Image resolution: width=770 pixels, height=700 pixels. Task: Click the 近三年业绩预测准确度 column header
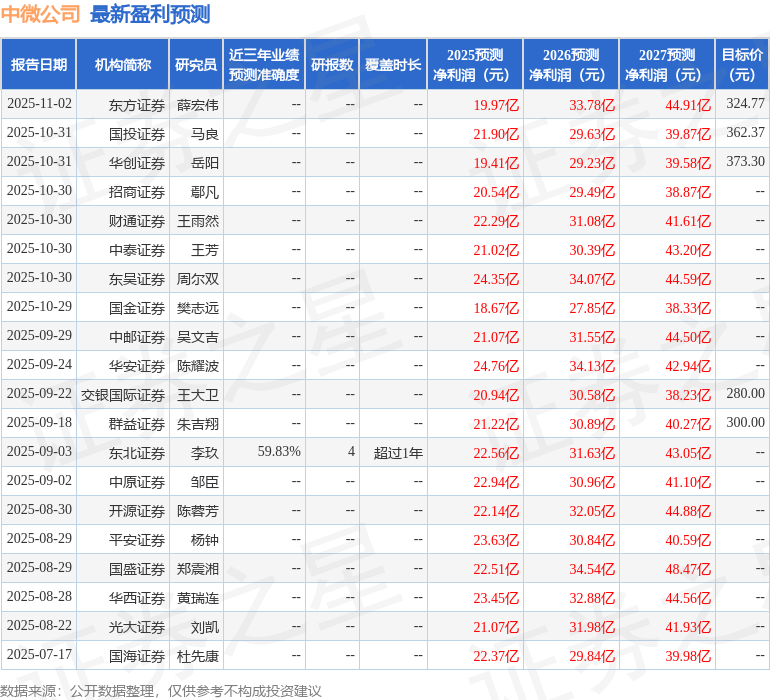[x=264, y=65]
